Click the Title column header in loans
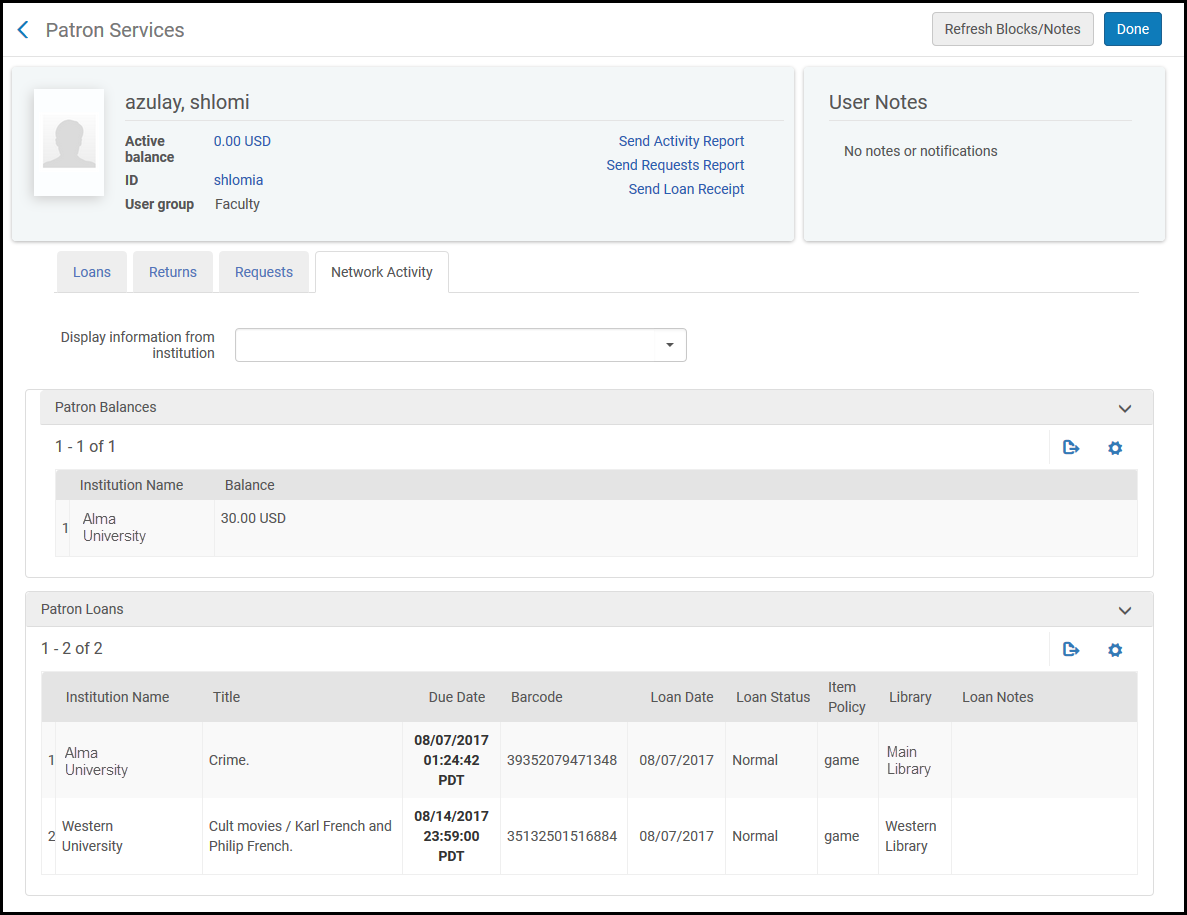The image size is (1187, 915). tap(226, 697)
